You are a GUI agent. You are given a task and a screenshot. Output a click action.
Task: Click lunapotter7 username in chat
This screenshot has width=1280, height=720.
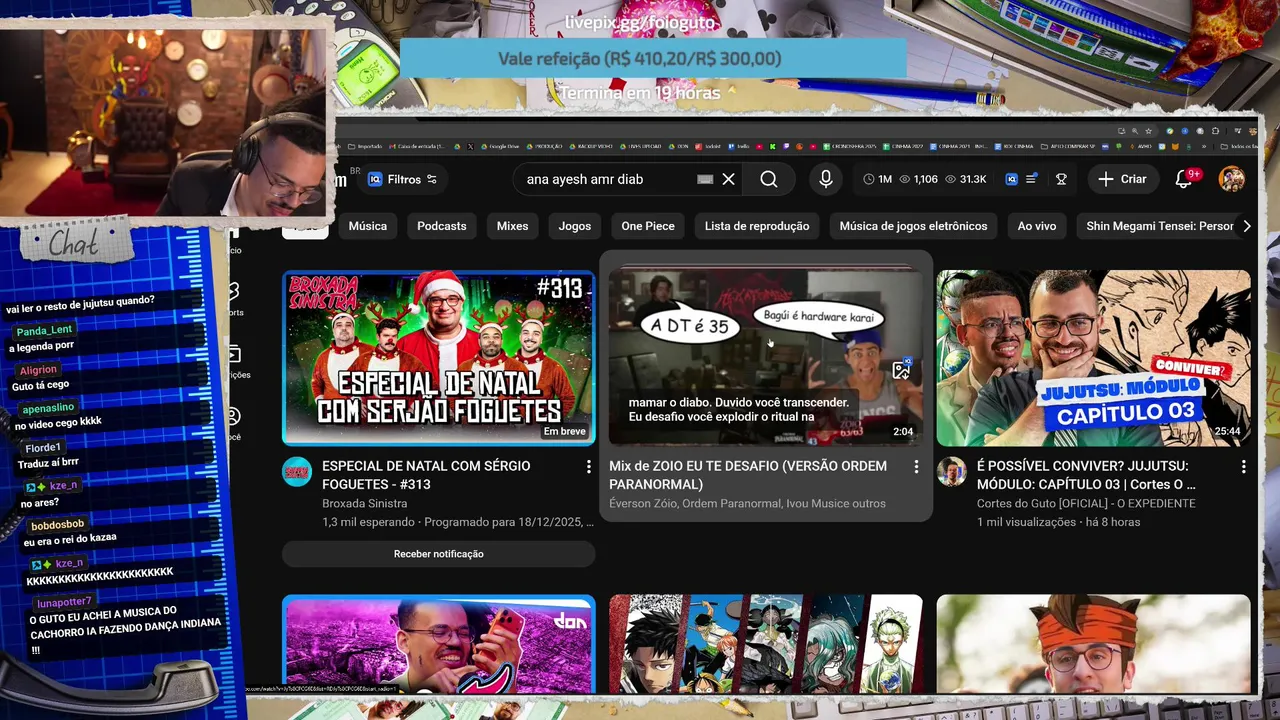(64, 602)
